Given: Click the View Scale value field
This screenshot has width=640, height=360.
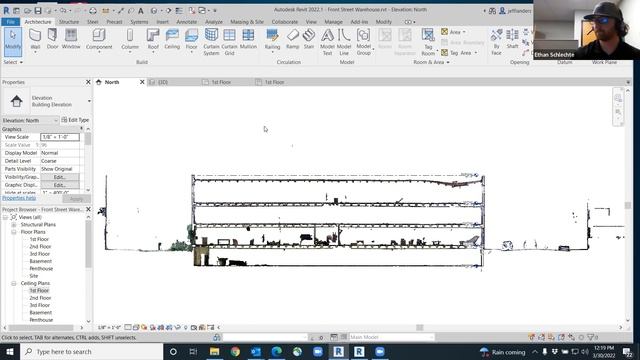Looking at the screenshot, I should coord(60,137).
